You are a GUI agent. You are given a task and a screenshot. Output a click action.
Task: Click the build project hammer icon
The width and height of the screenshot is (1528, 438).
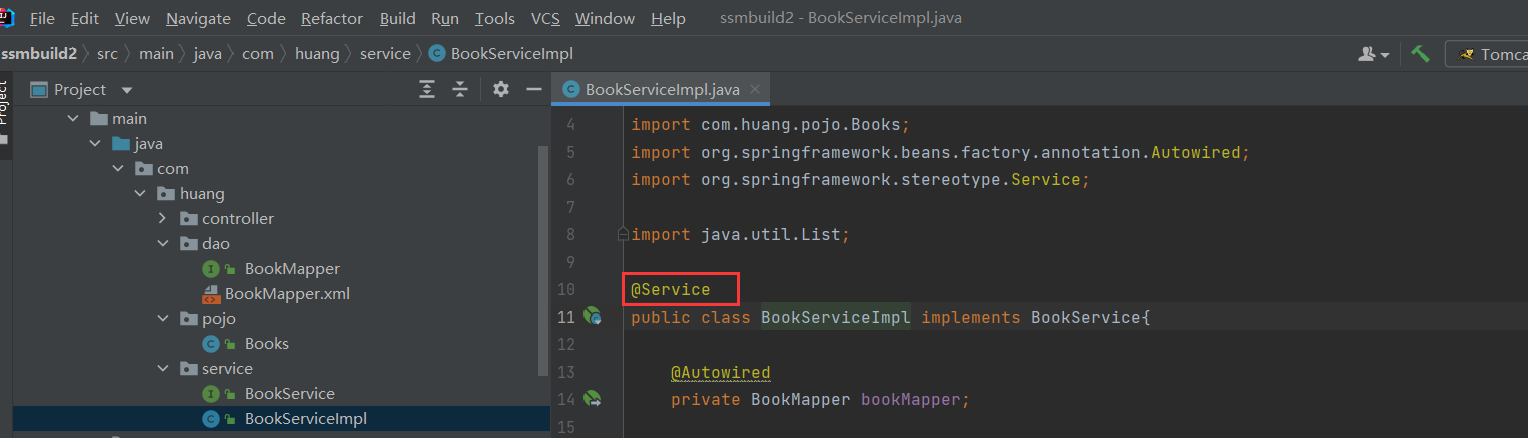[x=1420, y=54]
